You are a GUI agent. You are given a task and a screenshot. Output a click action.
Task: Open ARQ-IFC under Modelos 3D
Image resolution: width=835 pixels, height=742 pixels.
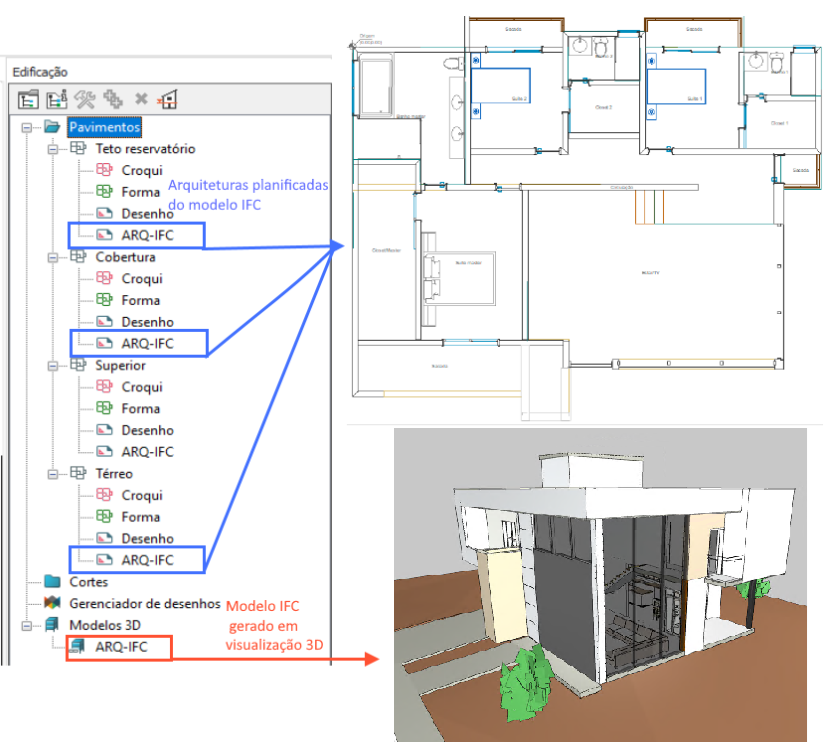click(x=120, y=647)
